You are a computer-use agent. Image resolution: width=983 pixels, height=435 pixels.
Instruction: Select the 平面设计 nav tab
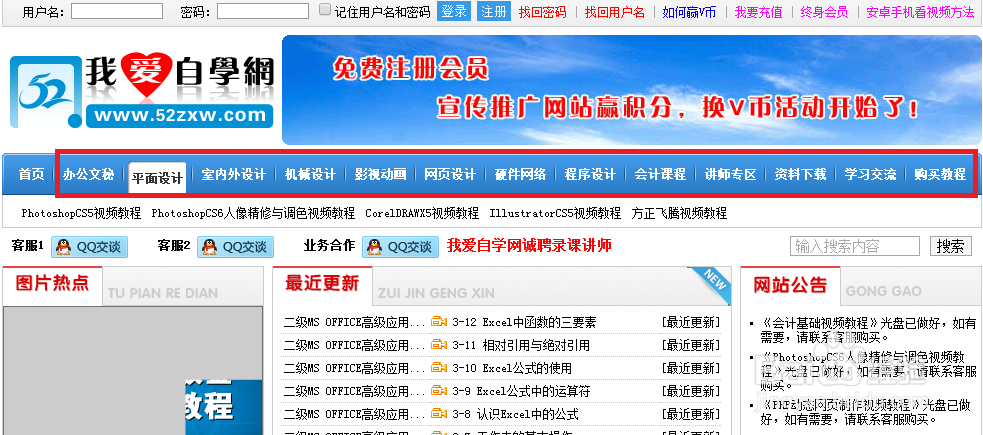(x=157, y=178)
